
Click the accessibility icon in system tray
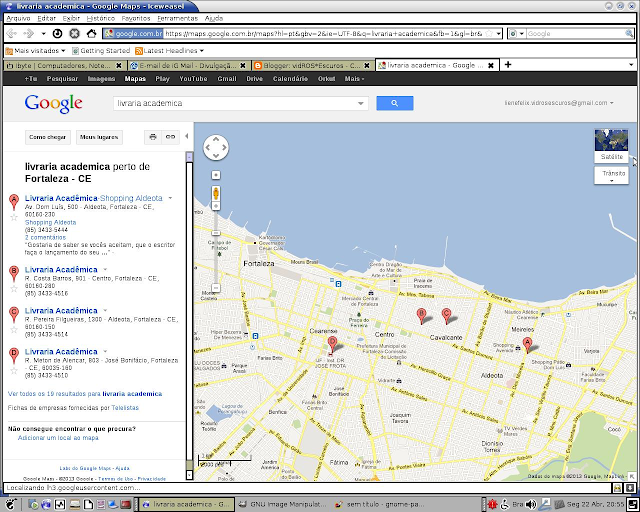click(505, 504)
